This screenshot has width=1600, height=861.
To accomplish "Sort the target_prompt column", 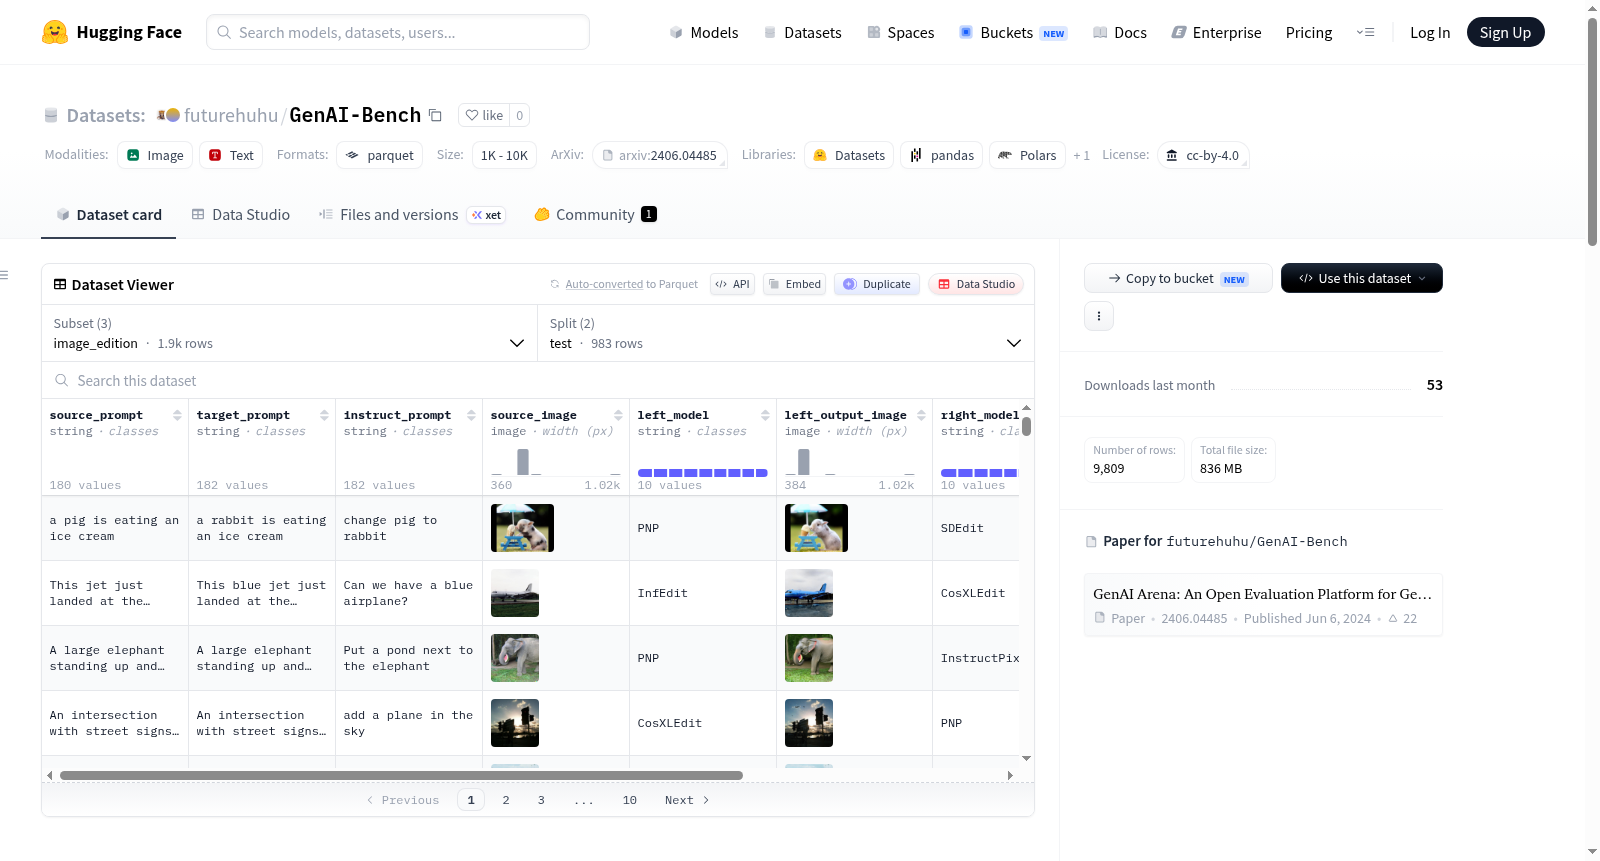I will pyautogui.click(x=324, y=415).
